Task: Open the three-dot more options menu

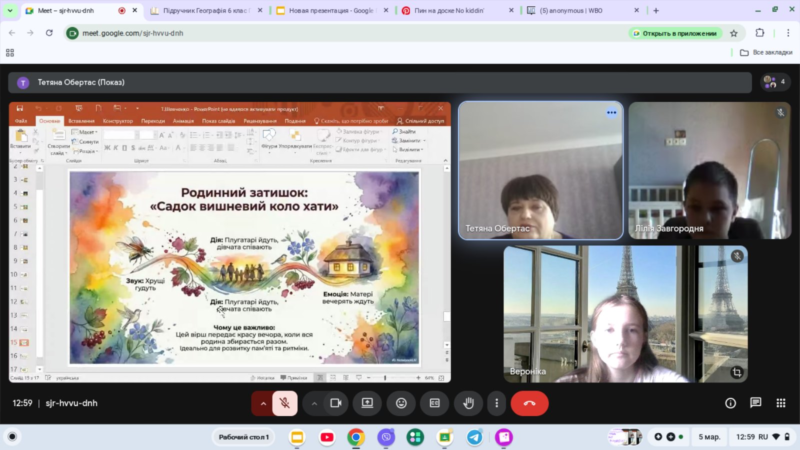Action: (494, 403)
